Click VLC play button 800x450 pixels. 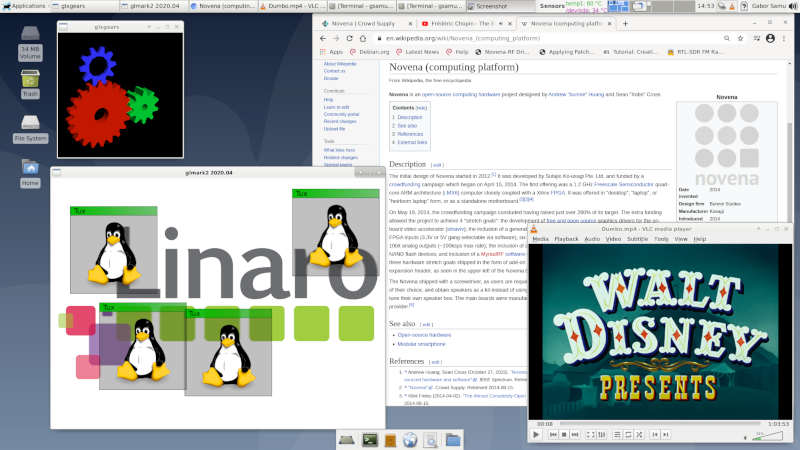[536, 435]
